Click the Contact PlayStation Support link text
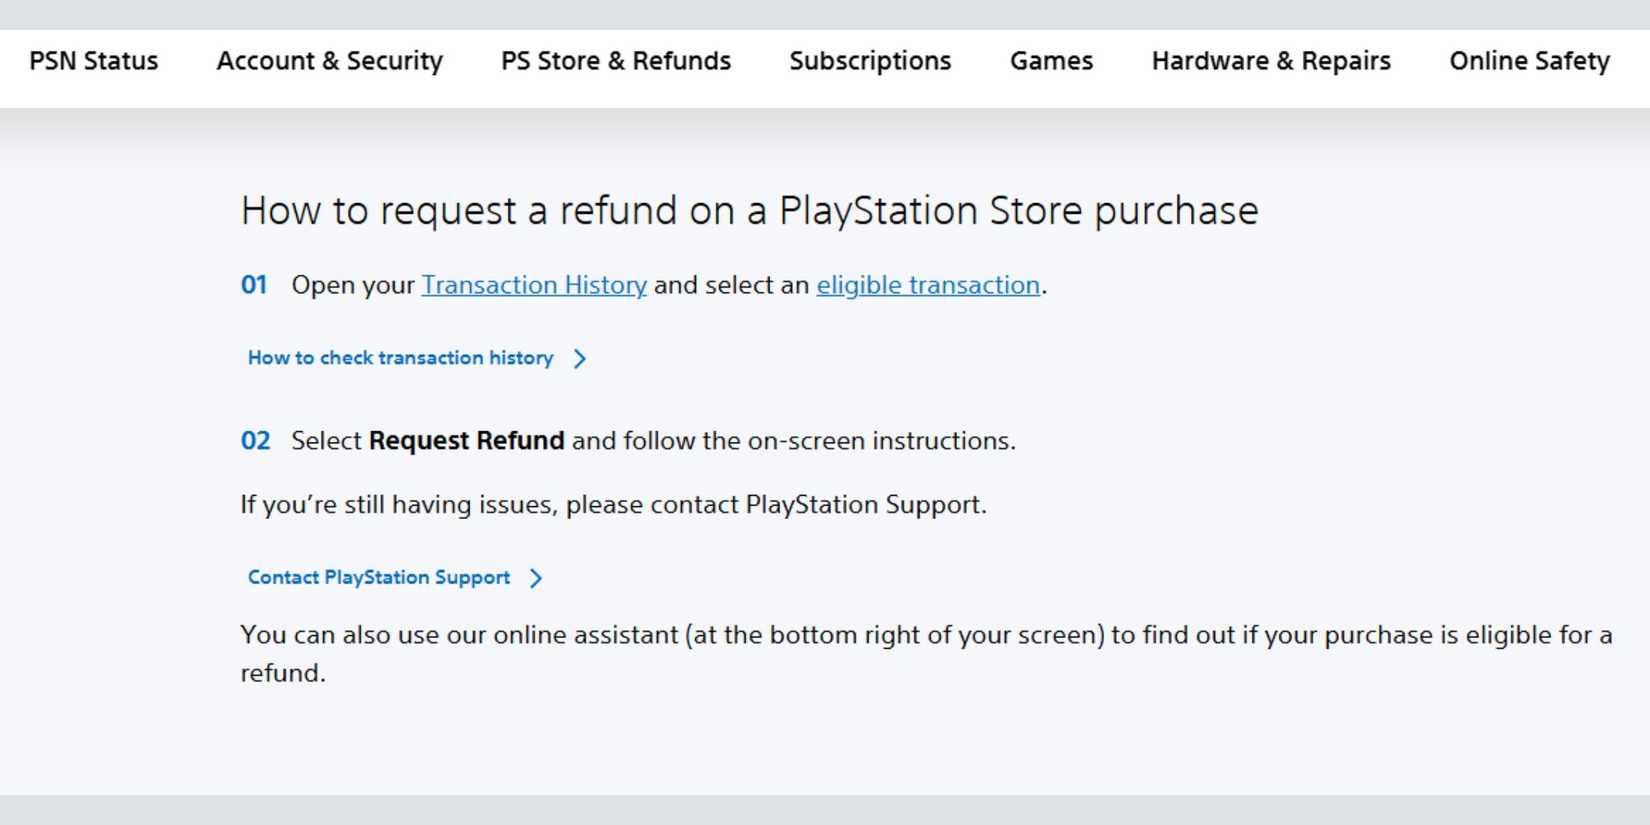 [379, 578]
